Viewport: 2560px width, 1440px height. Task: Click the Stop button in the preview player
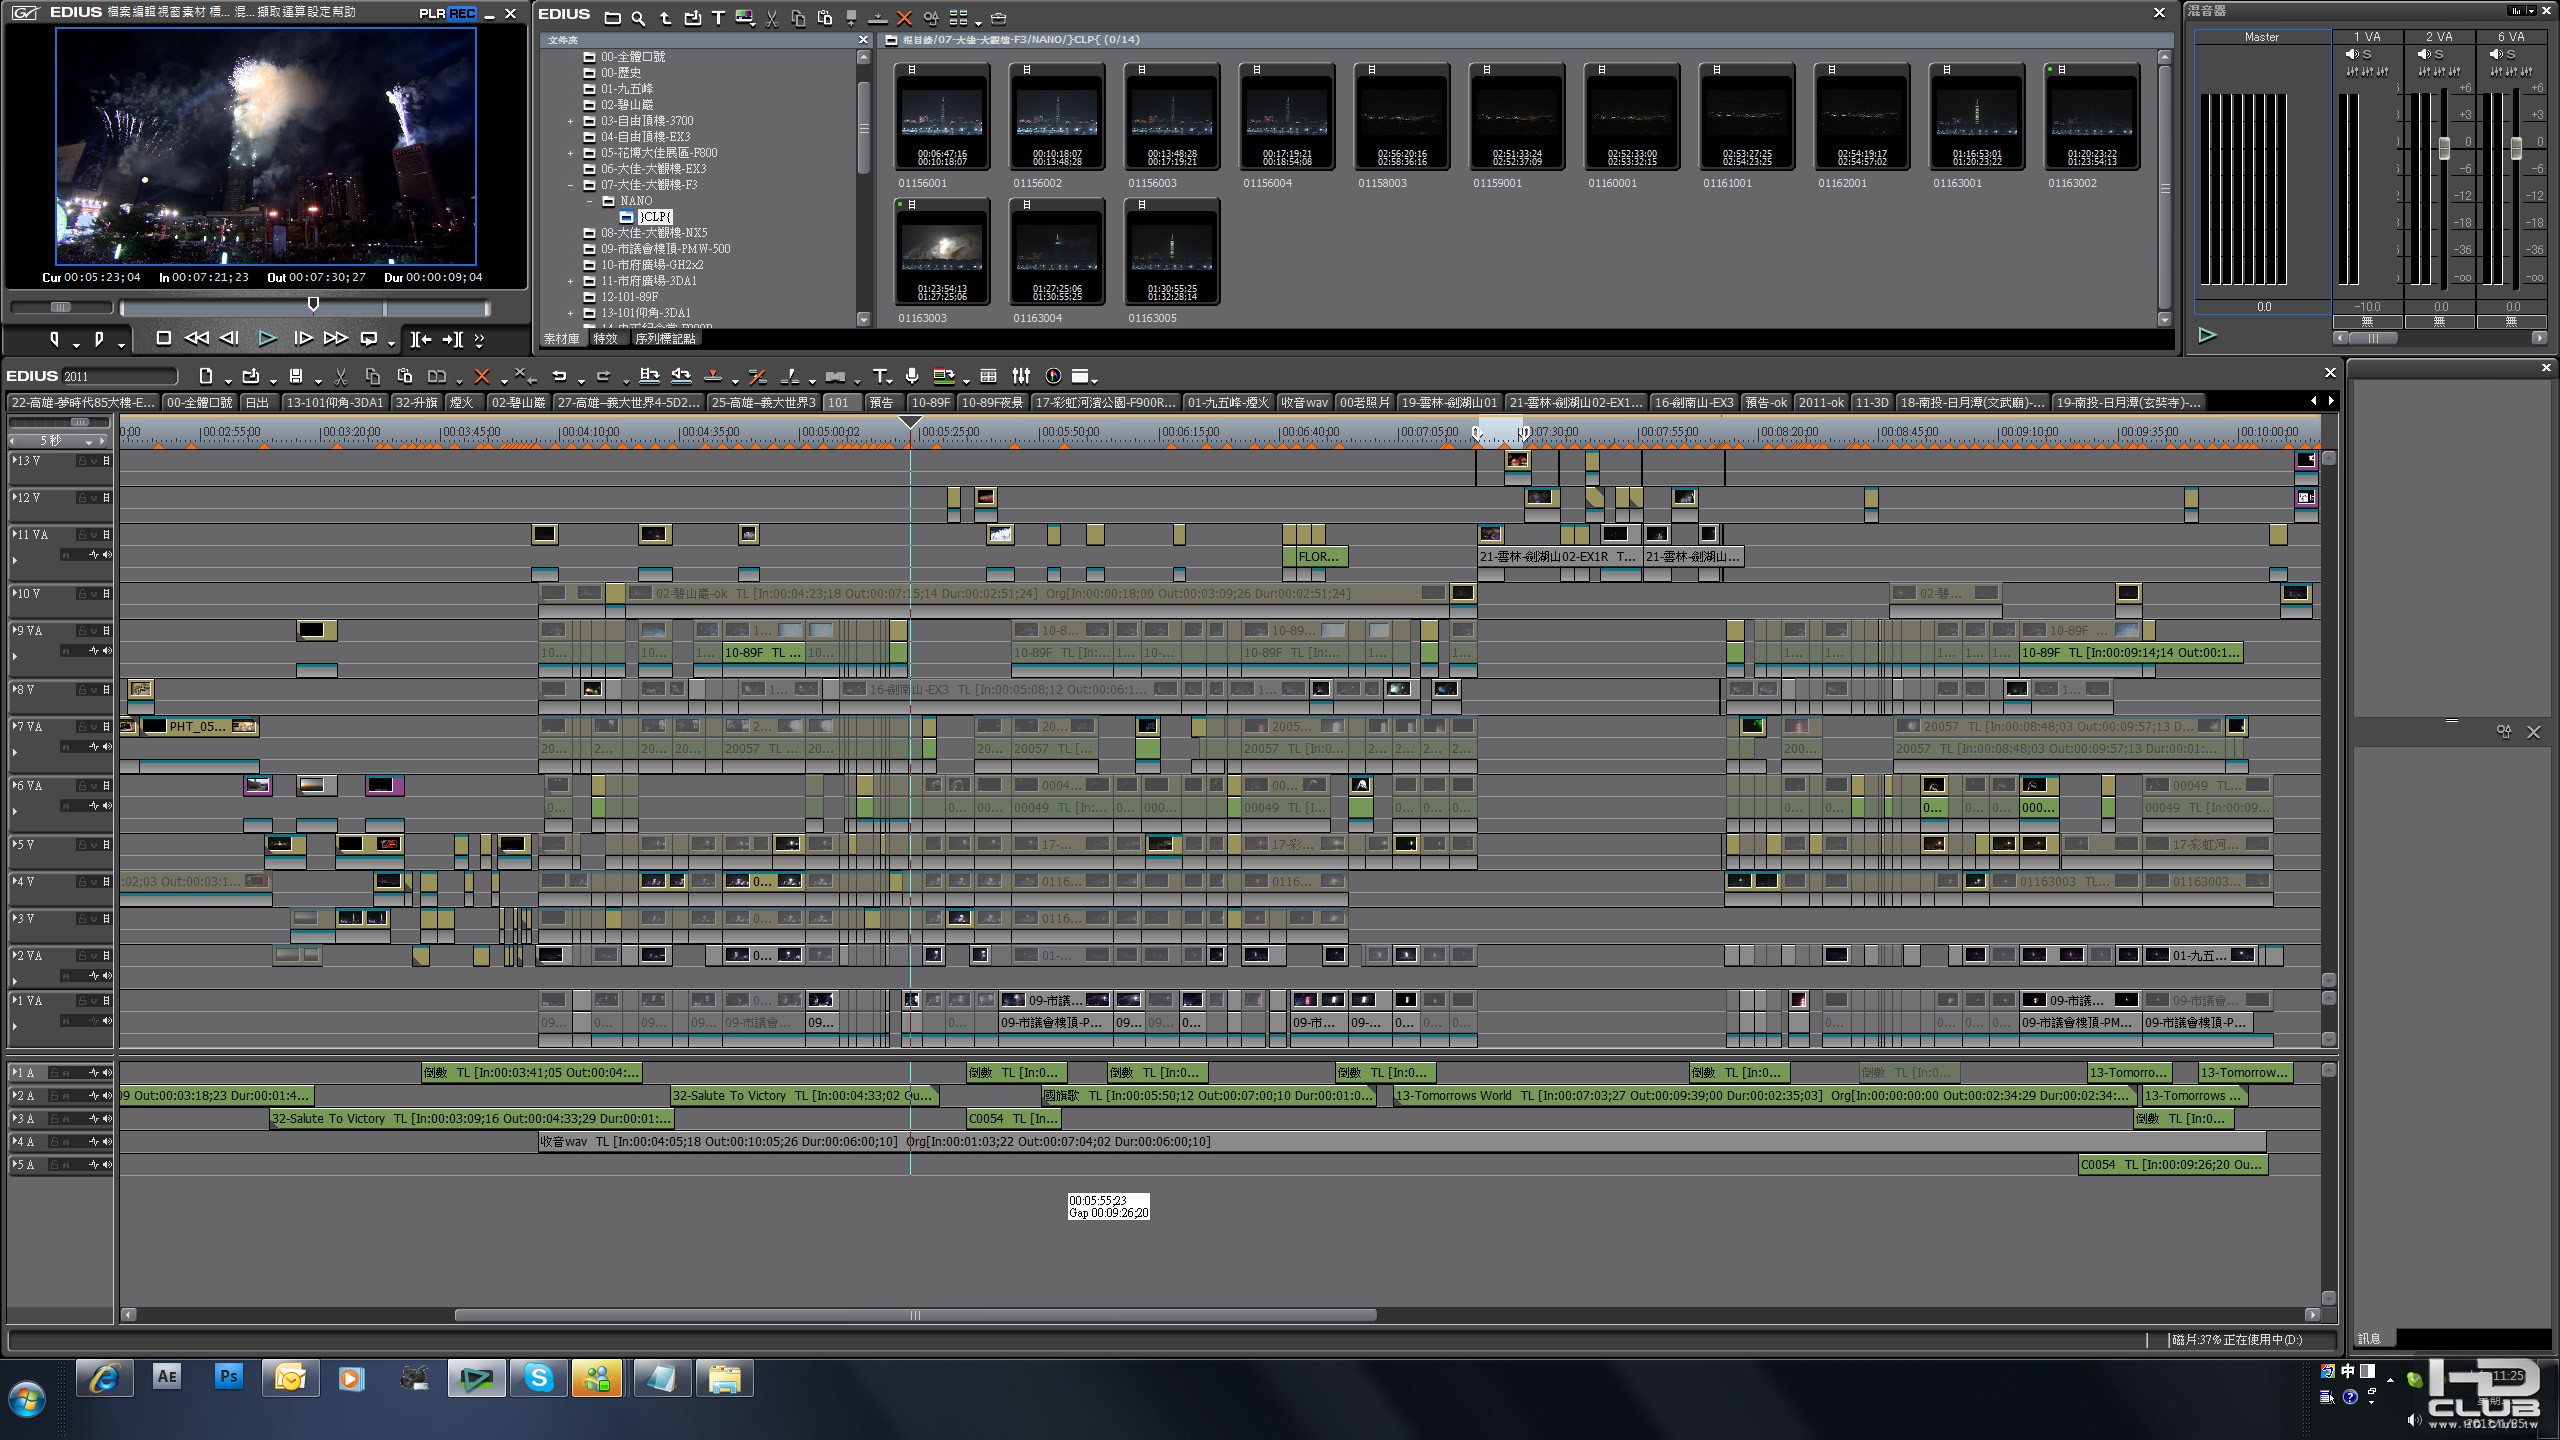click(164, 339)
